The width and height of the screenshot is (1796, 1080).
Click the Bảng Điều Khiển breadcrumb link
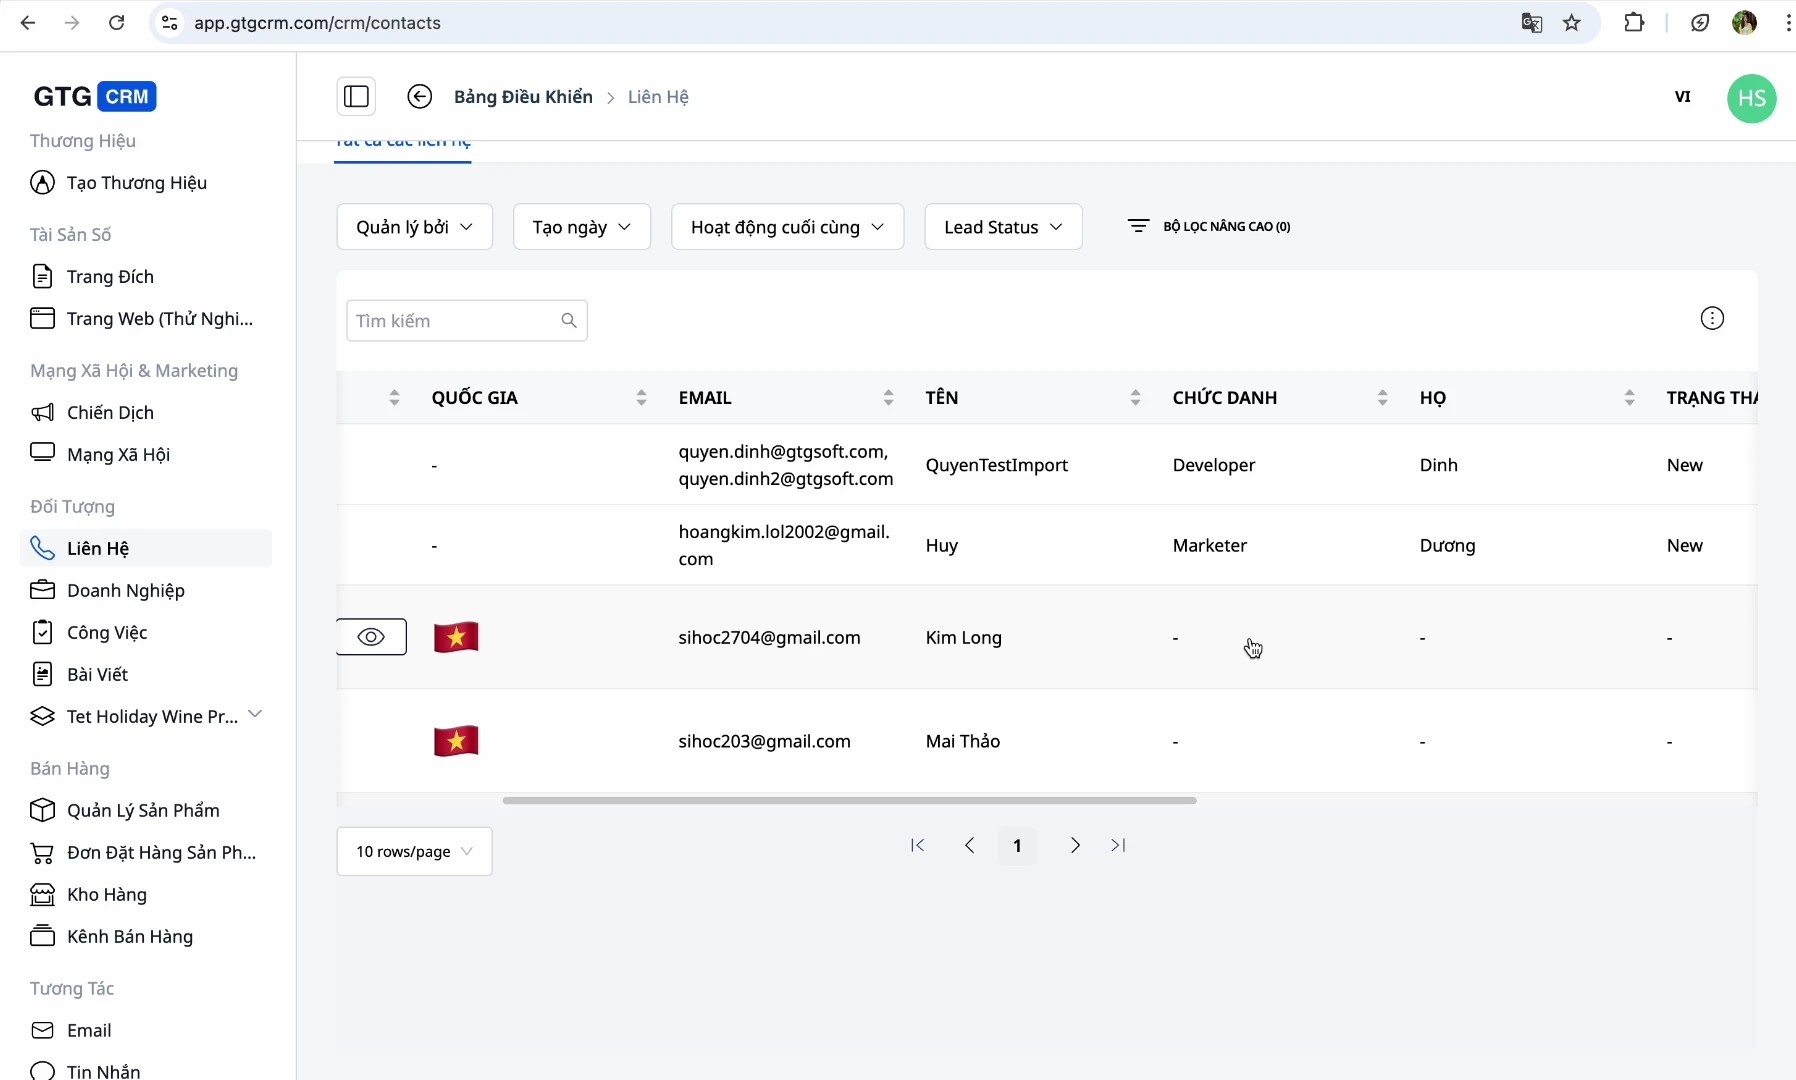(x=523, y=97)
